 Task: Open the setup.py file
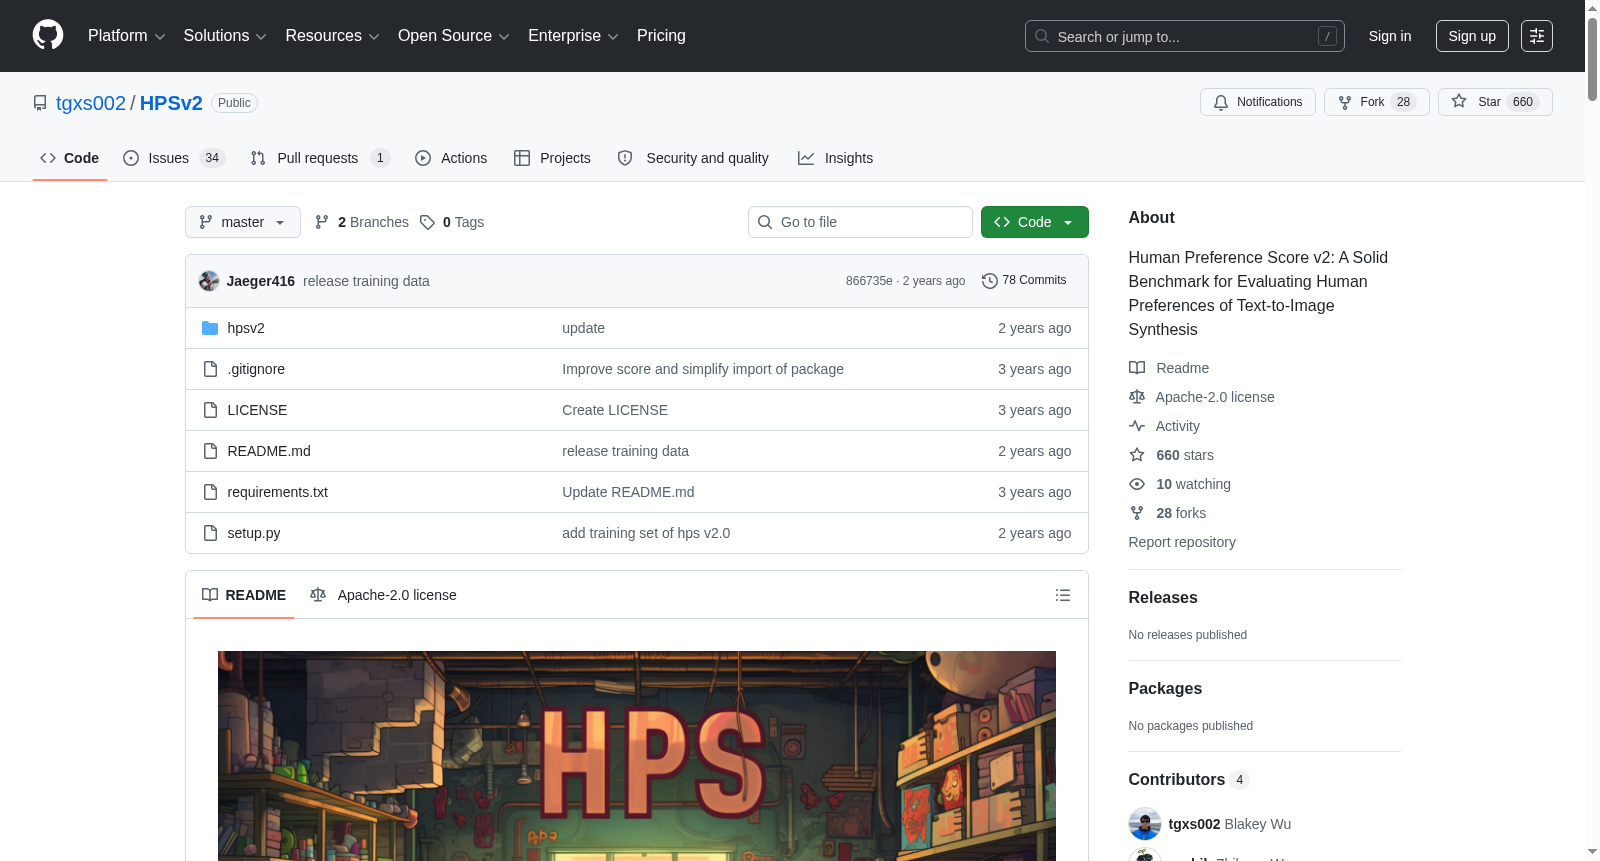pyautogui.click(x=253, y=533)
